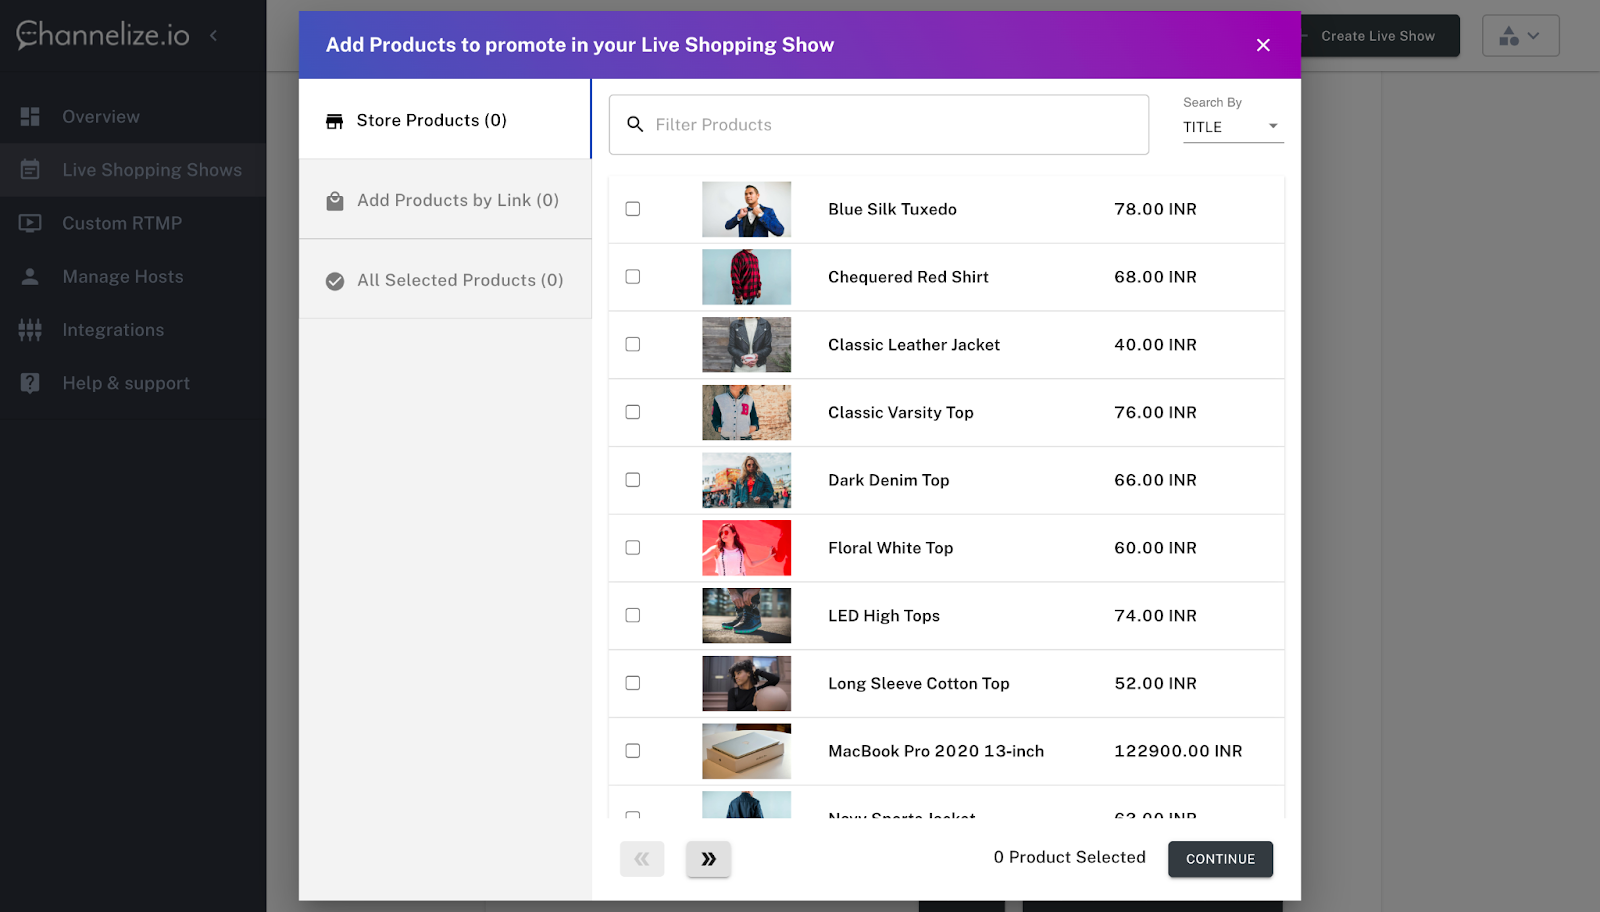Click the Chequered Red Shirt thumbnail

click(746, 277)
